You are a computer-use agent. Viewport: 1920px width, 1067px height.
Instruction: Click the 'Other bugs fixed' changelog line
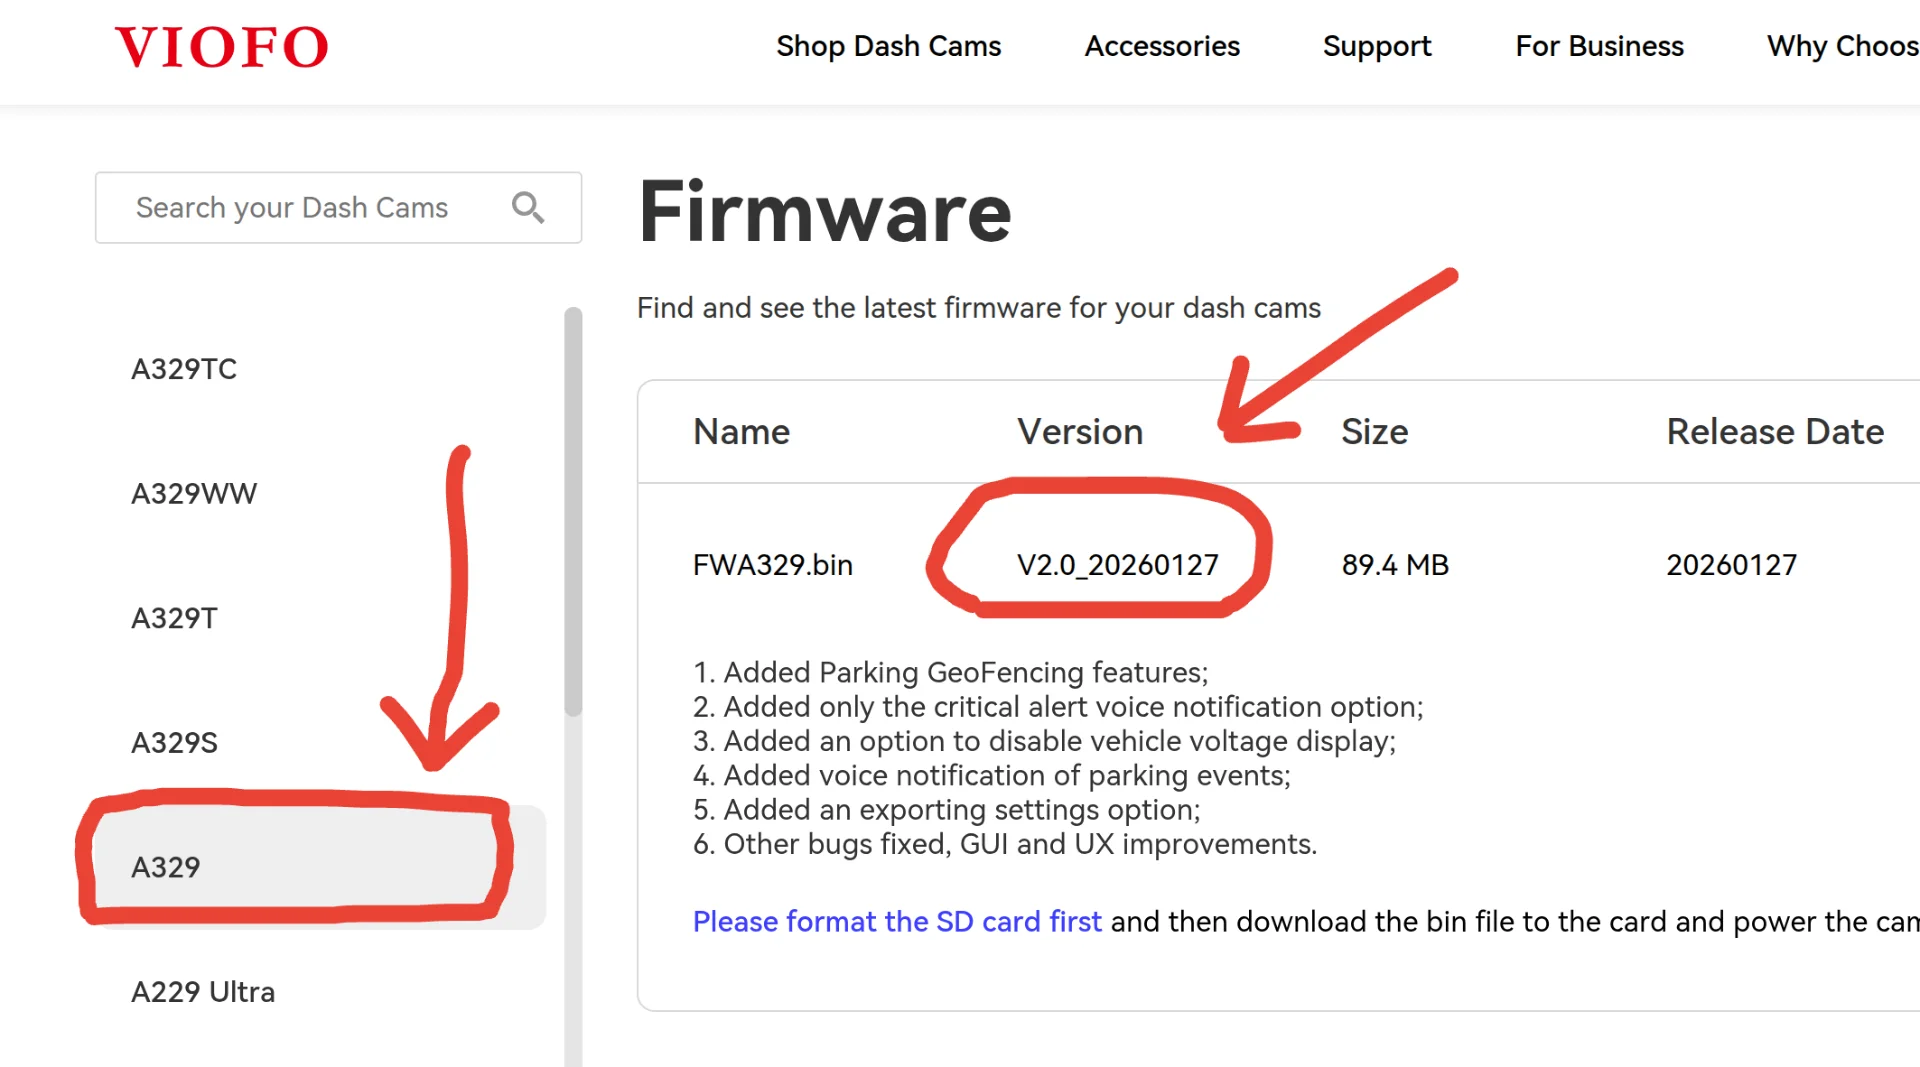pos(1005,844)
